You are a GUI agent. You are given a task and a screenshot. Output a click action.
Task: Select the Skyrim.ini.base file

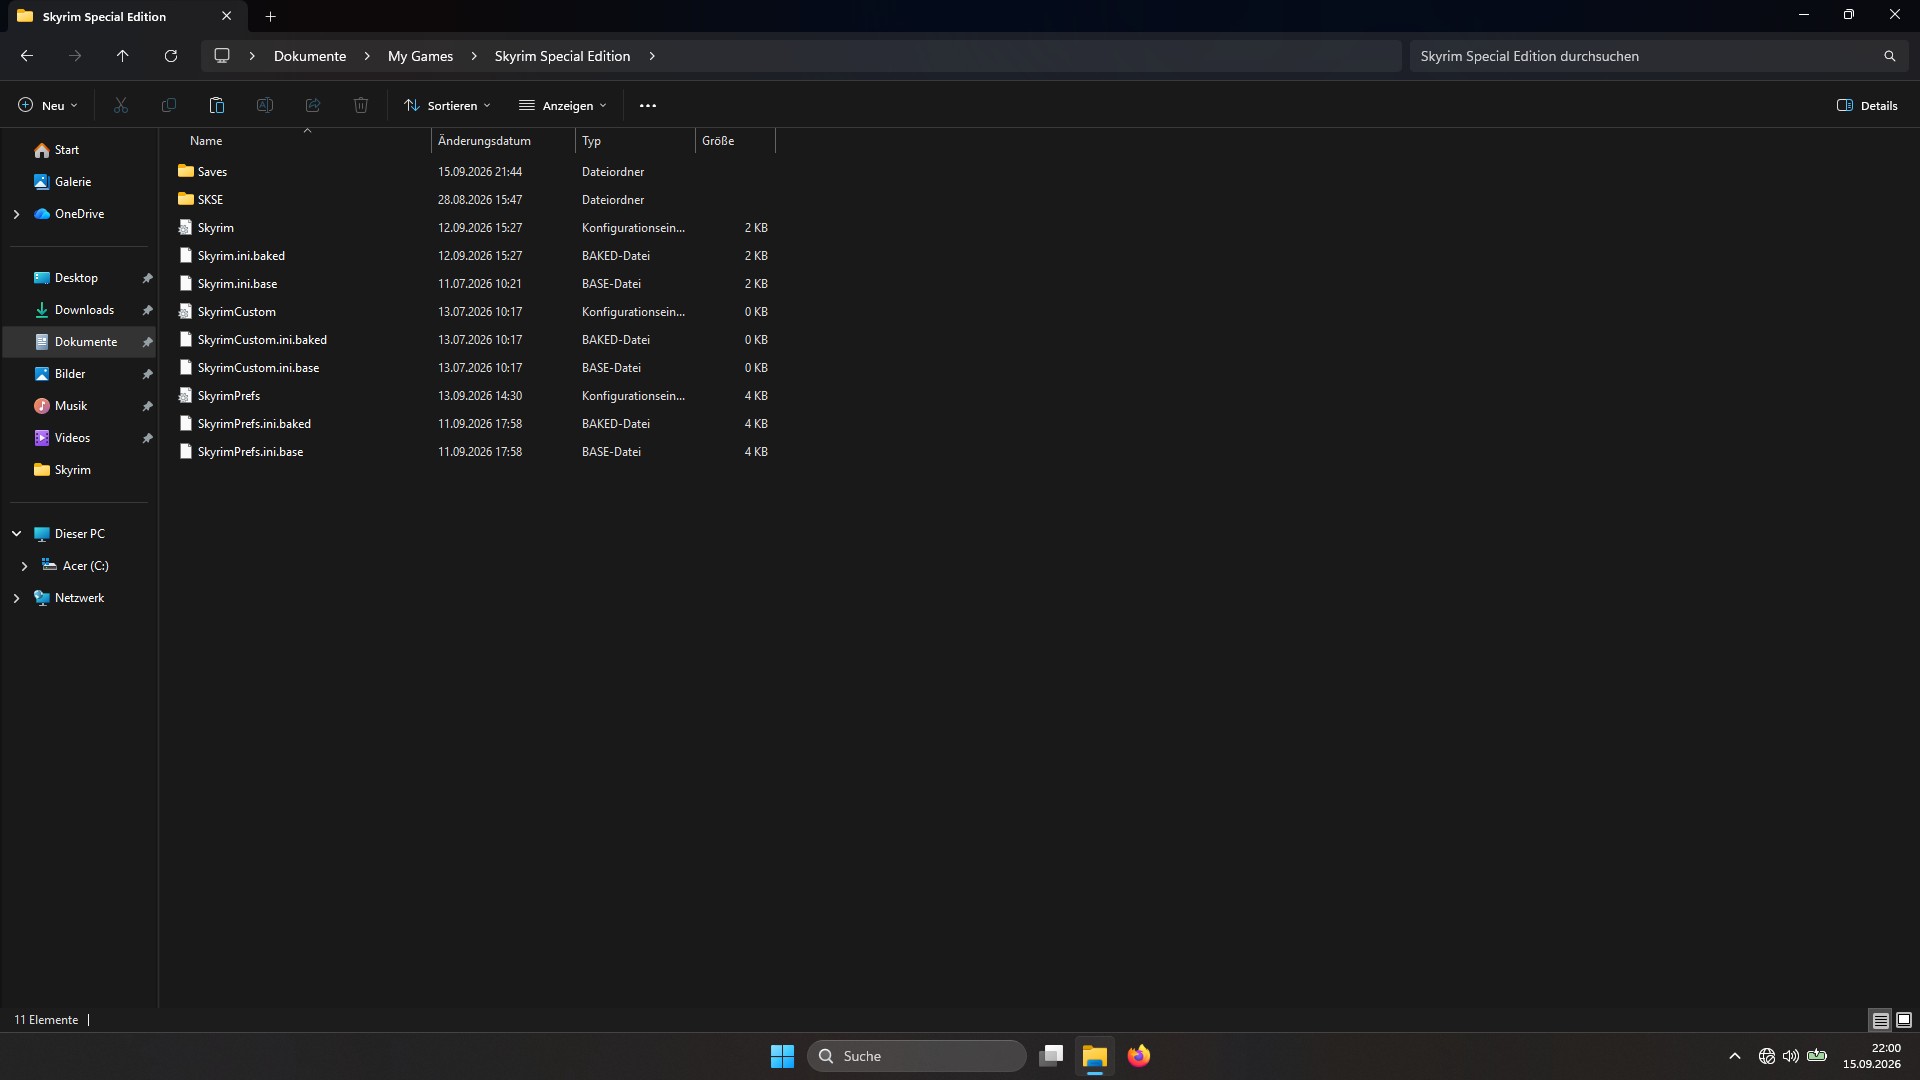[x=475, y=284]
